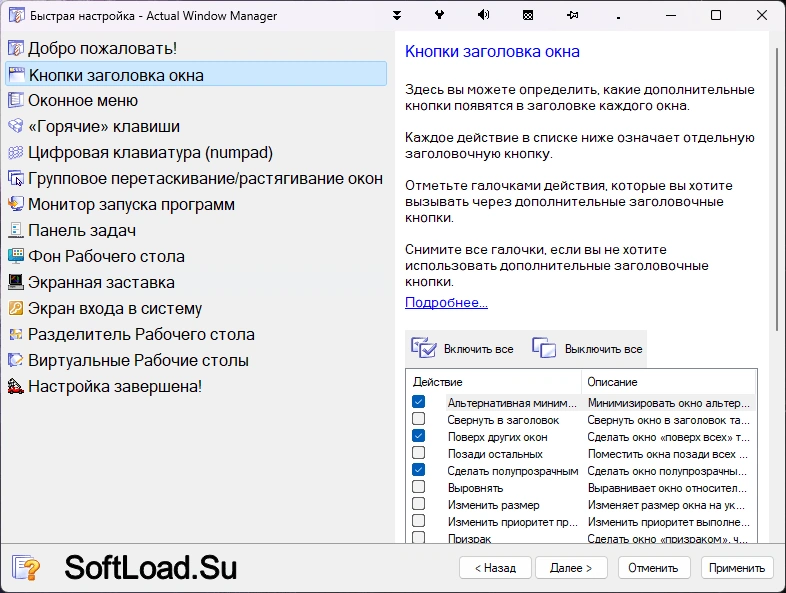Click the 'Выключить все' icon
Viewport: 786px width, 593px height.
544,348
